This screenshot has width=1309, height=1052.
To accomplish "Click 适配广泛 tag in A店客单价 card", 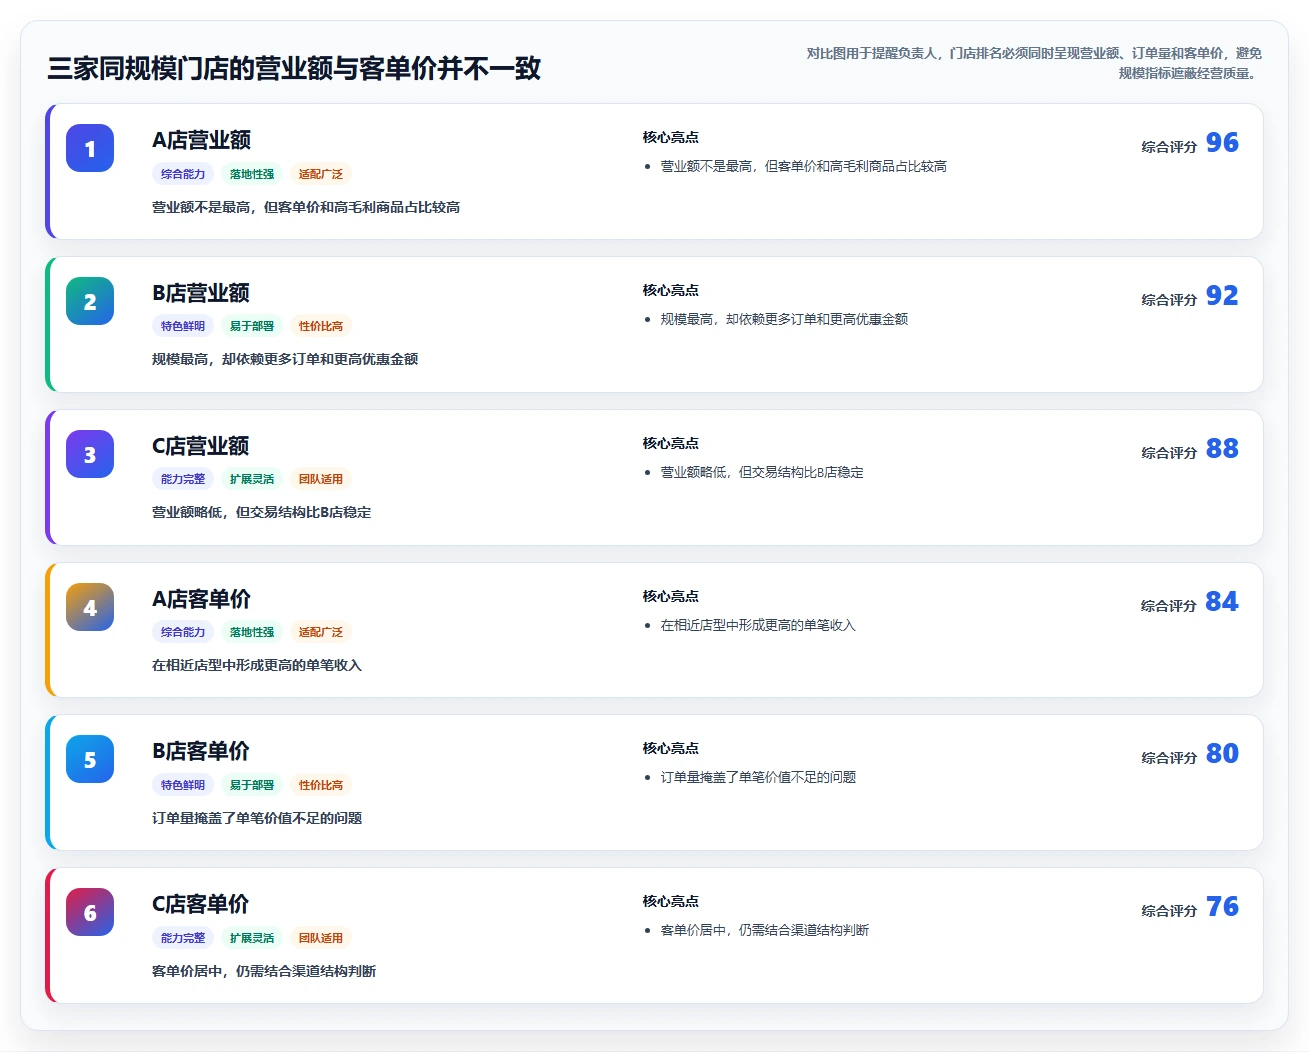I will click(x=321, y=632).
